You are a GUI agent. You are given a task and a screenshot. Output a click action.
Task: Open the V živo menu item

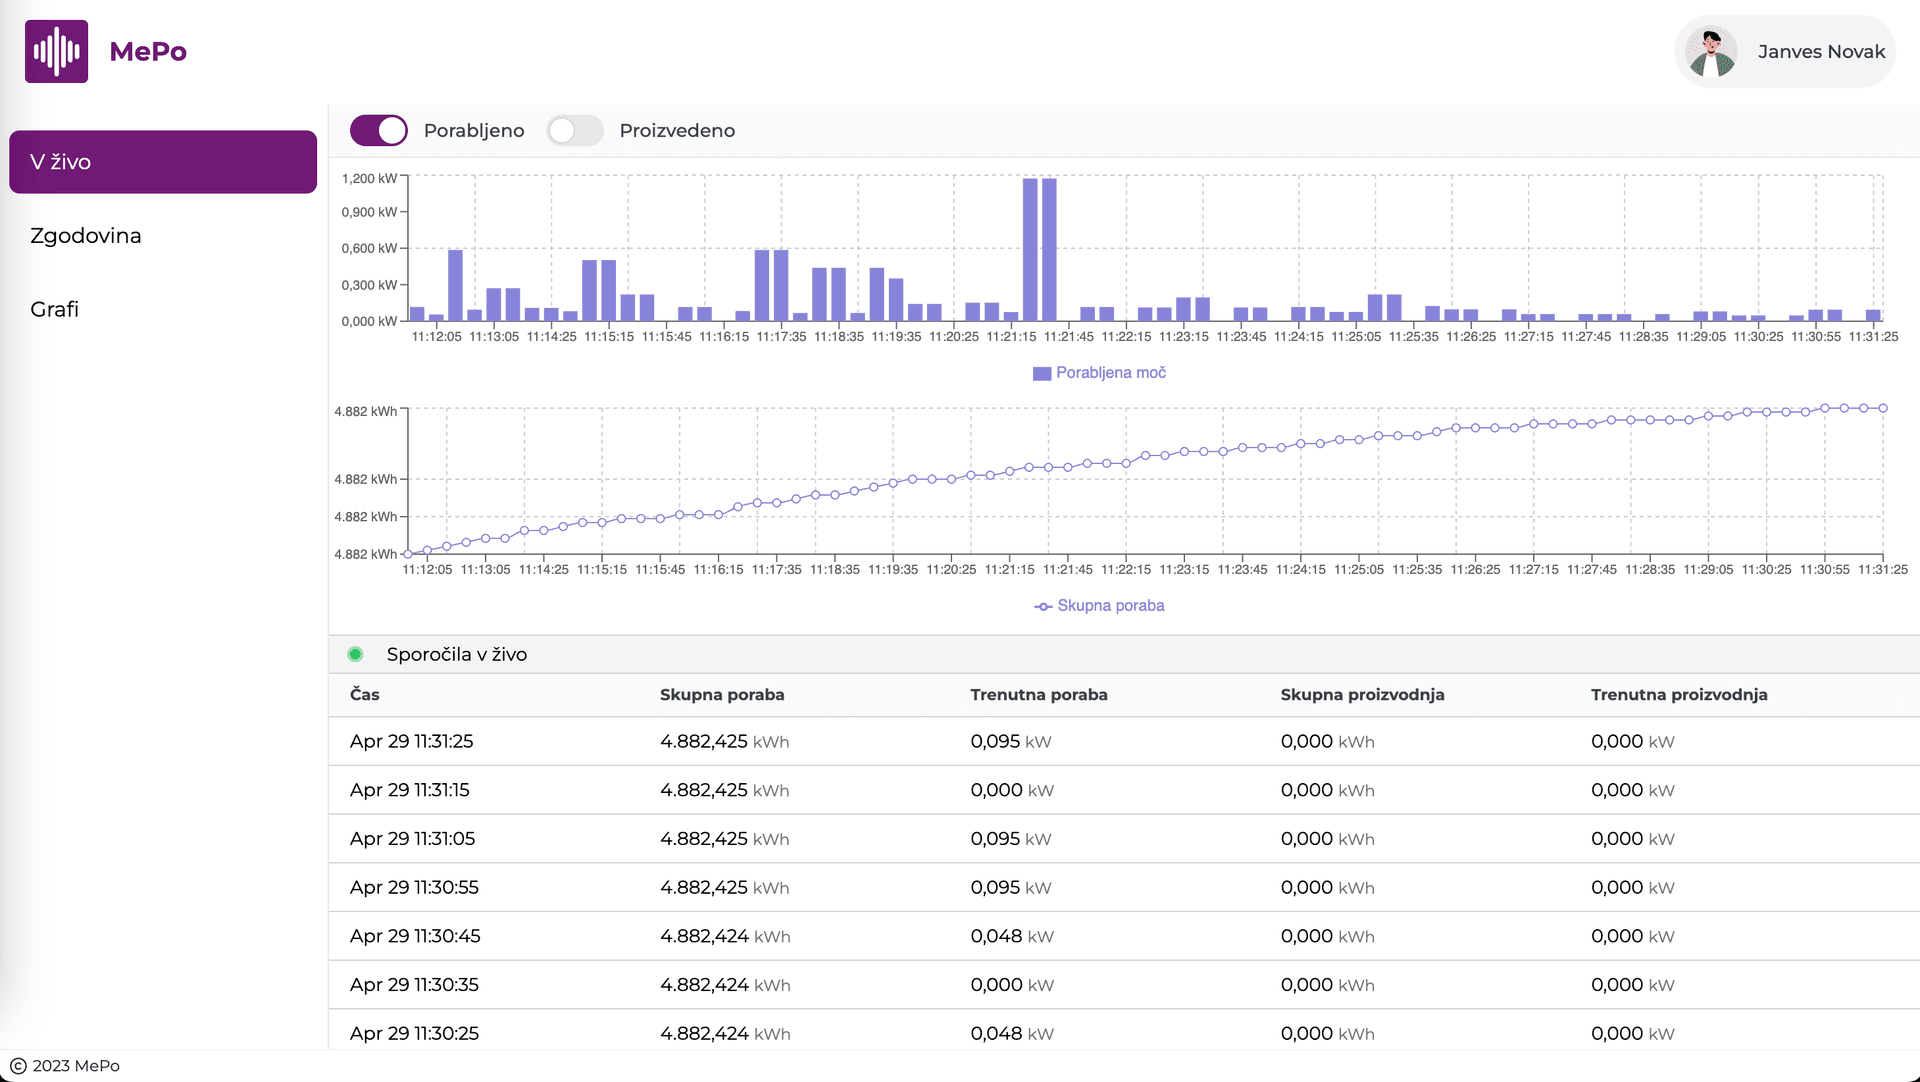(163, 162)
